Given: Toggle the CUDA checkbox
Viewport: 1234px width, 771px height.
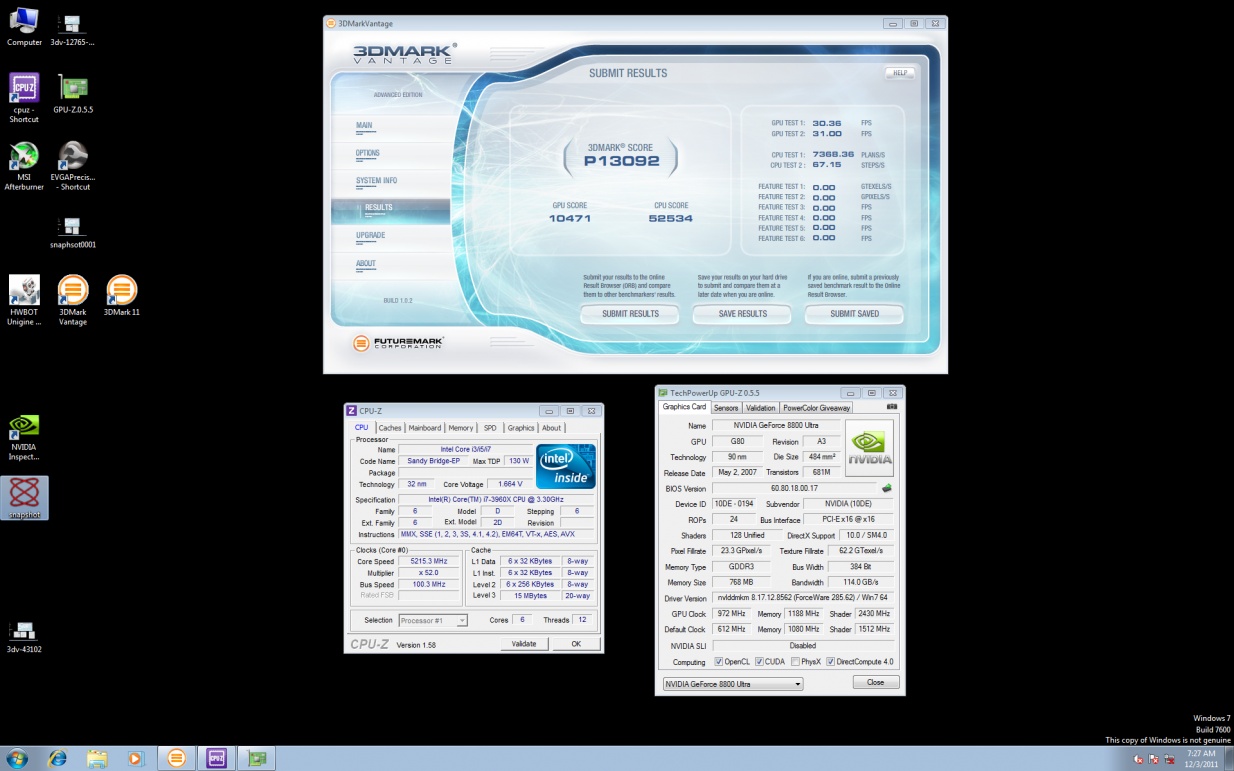Looking at the screenshot, I should click(x=759, y=662).
